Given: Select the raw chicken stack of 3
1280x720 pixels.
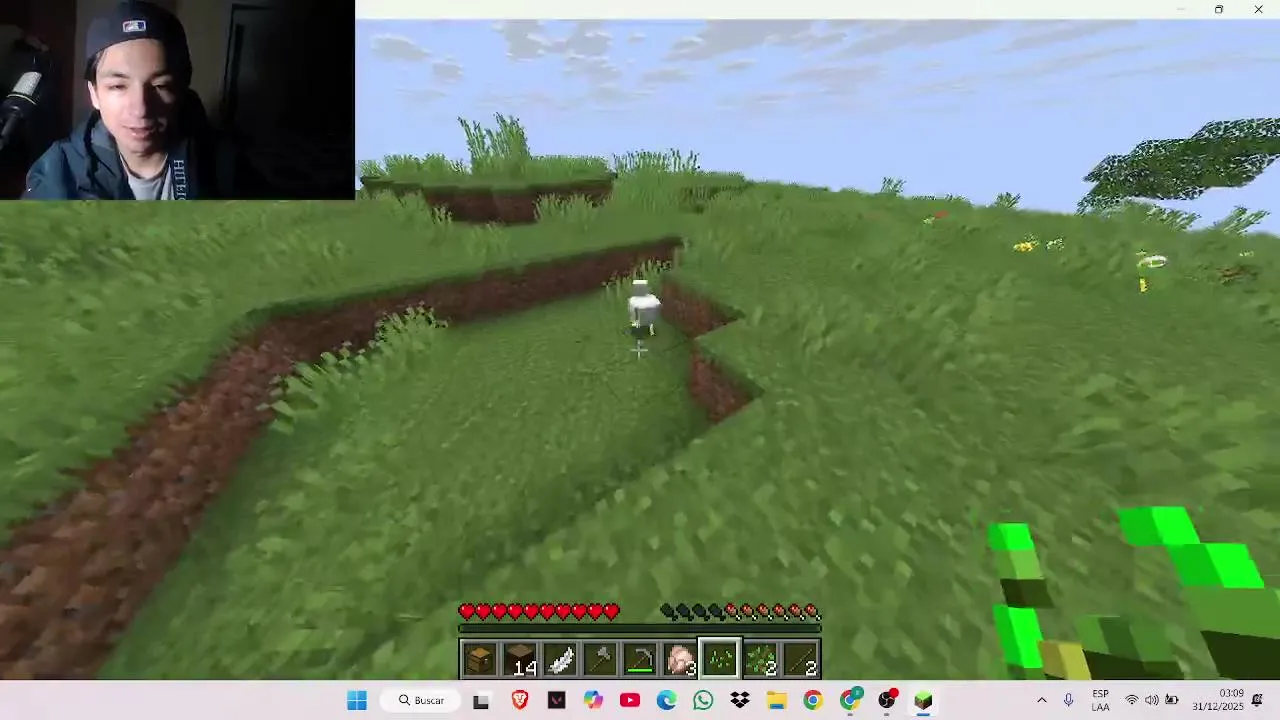Looking at the screenshot, I should pos(680,659).
